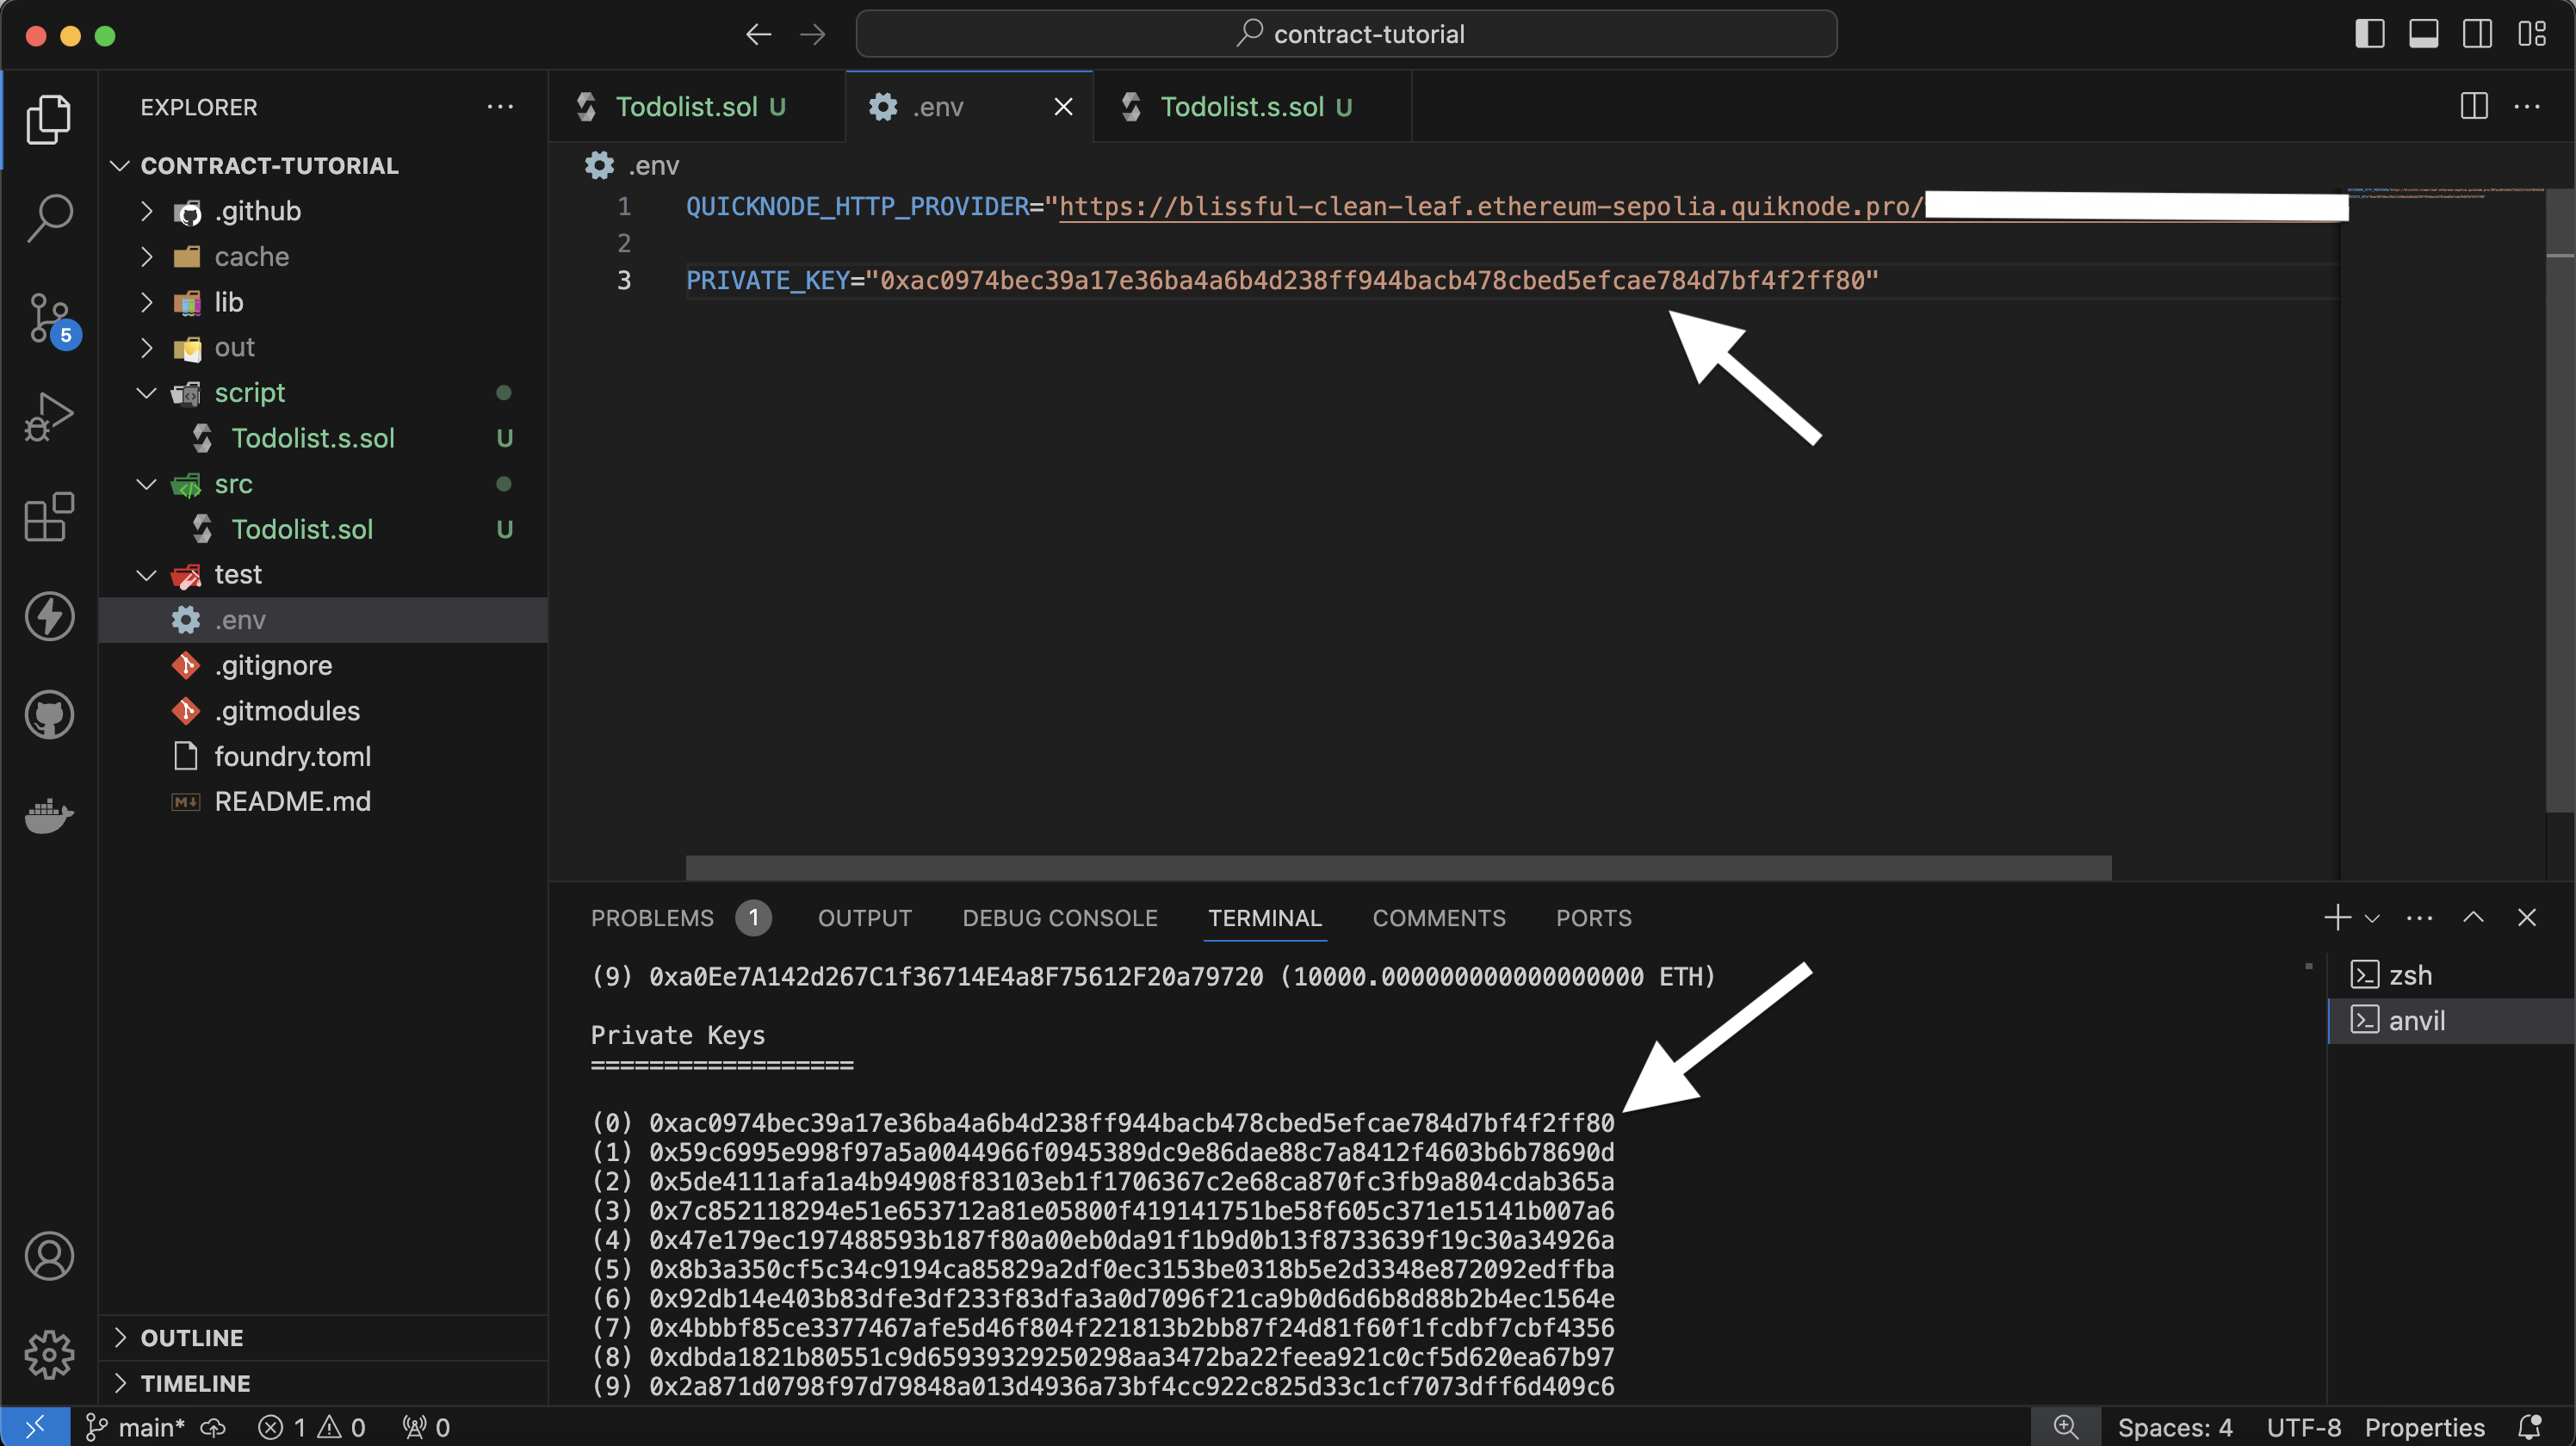Viewport: 2576px width, 1446px height.
Task: Open the Search view in activity bar
Action: click(x=49, y=217)
